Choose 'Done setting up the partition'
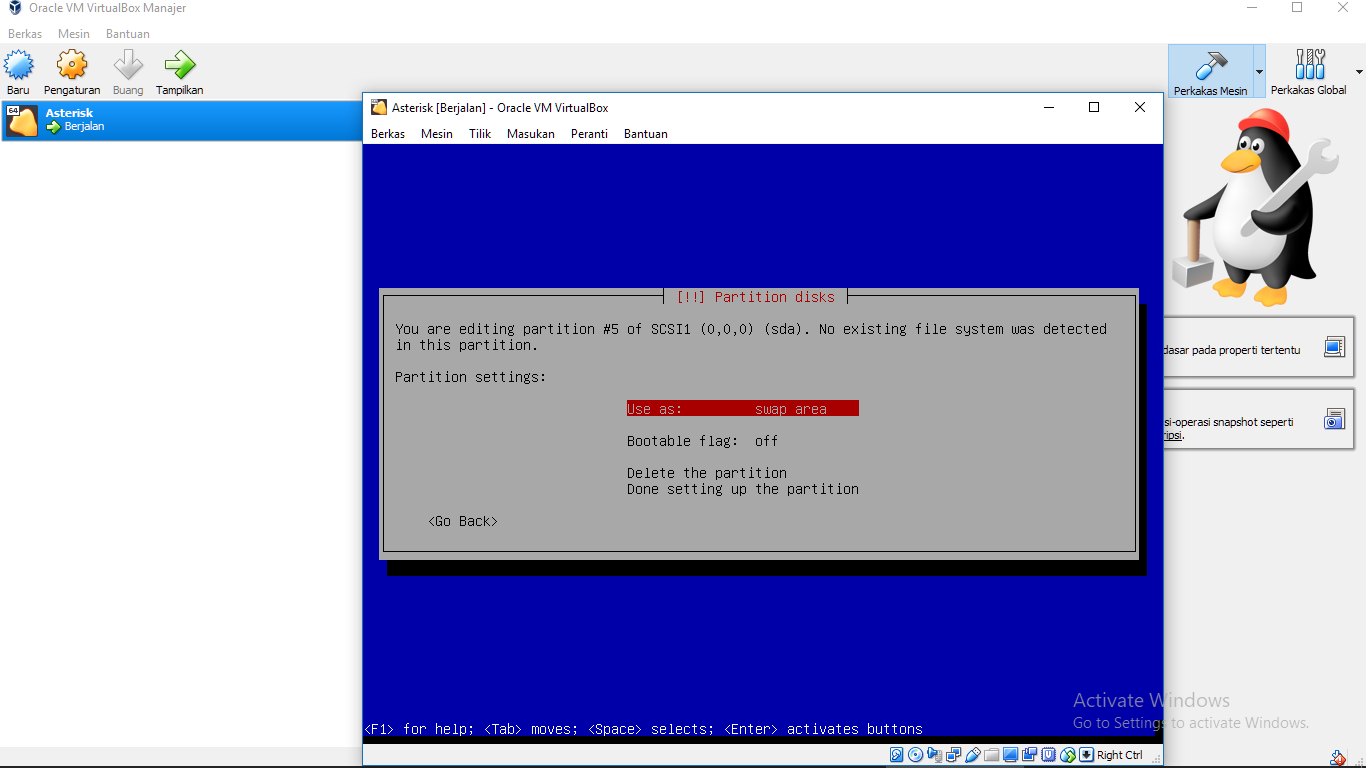The width and height of the screenshot is (1366, 768). click(x=743, y=489)
